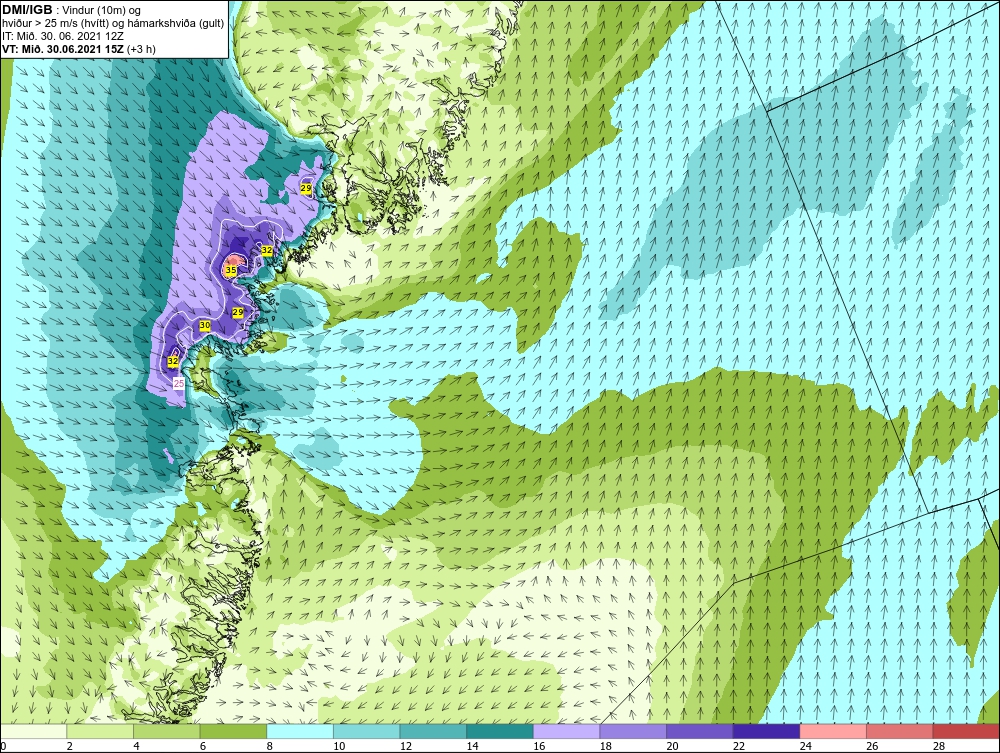Click the 4–6 m/s green legend swatch
This screenshot has height=753, width=1000.
point(166,731)
